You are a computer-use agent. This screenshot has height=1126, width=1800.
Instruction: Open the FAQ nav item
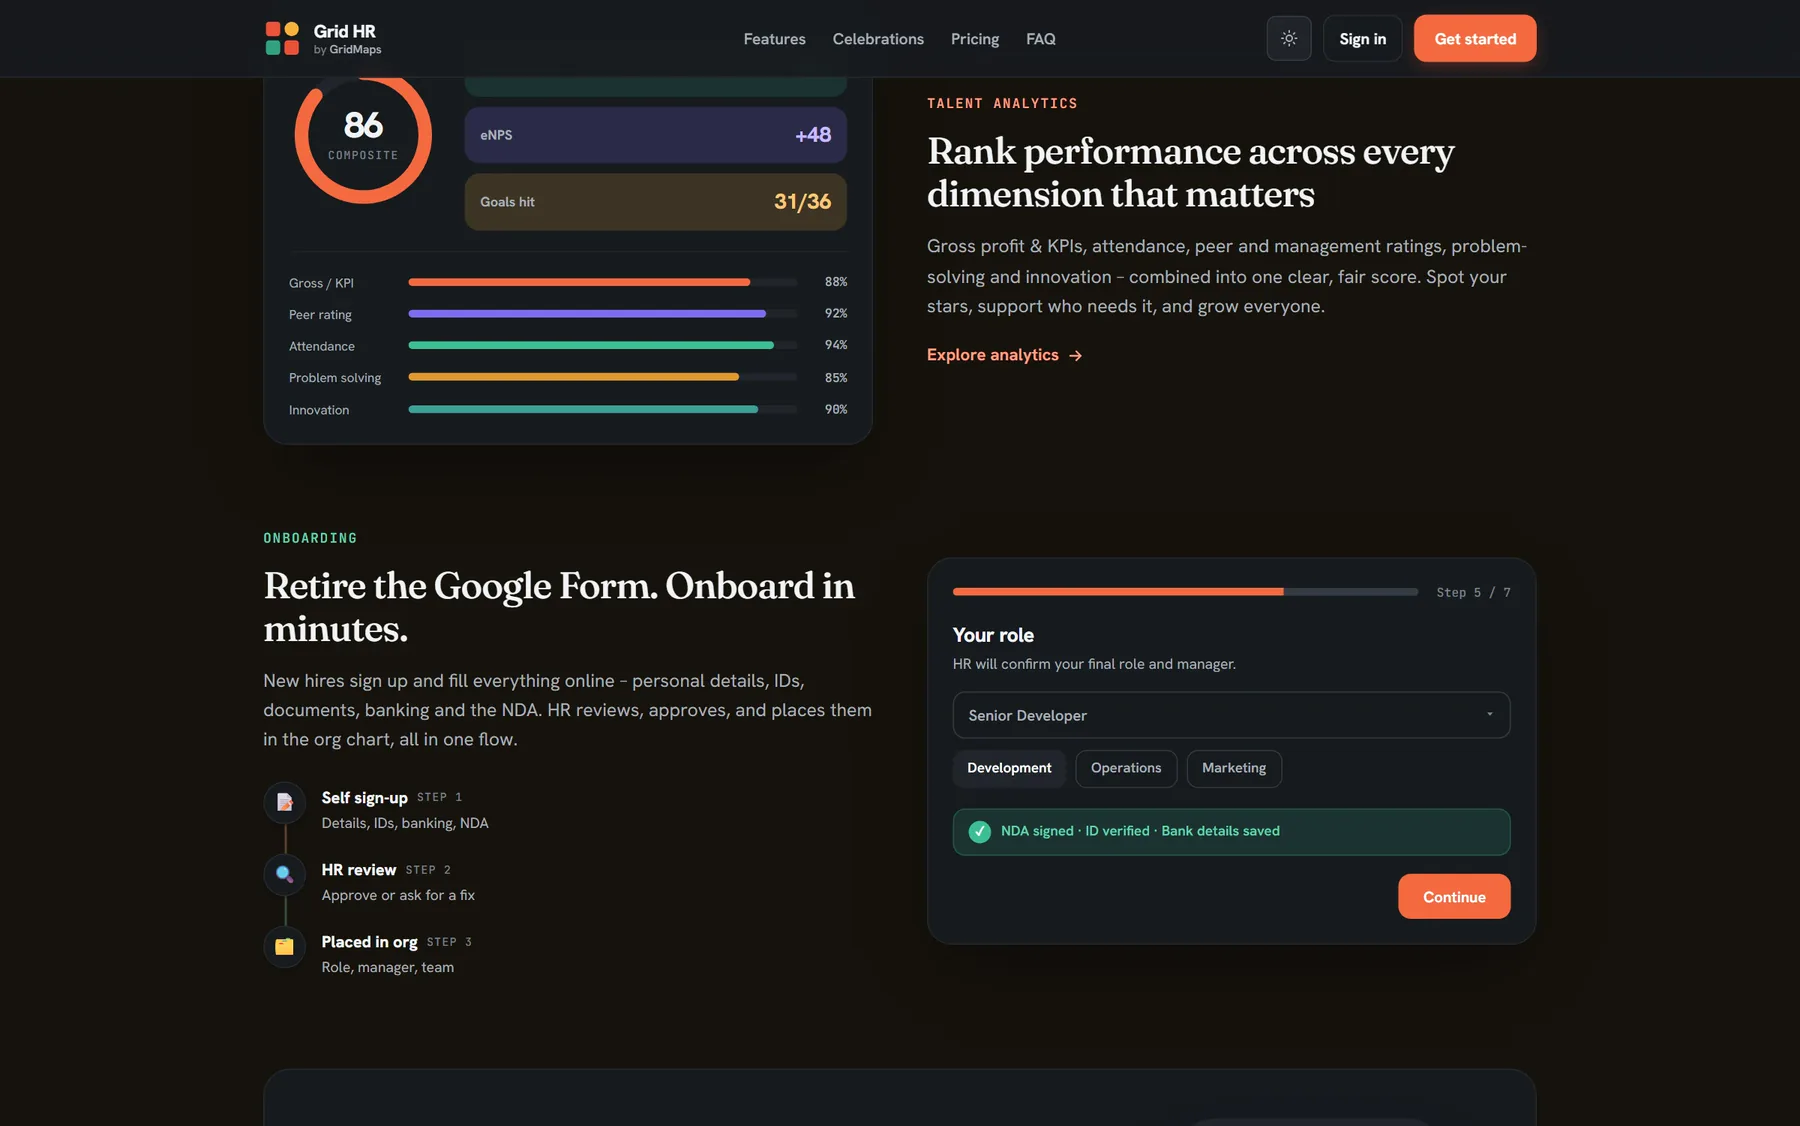pyautogui.click(x=1041, y=39)
